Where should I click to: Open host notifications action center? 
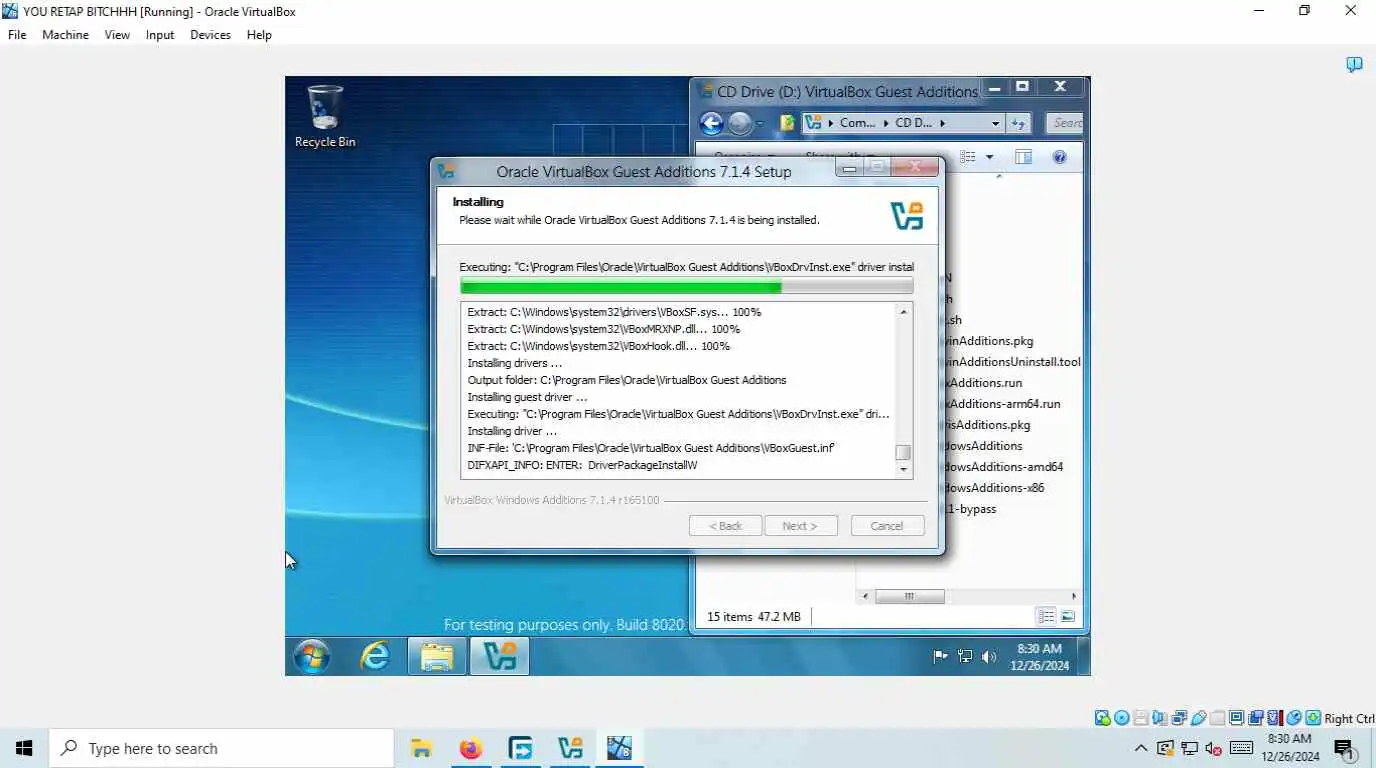coord(1344,748)
